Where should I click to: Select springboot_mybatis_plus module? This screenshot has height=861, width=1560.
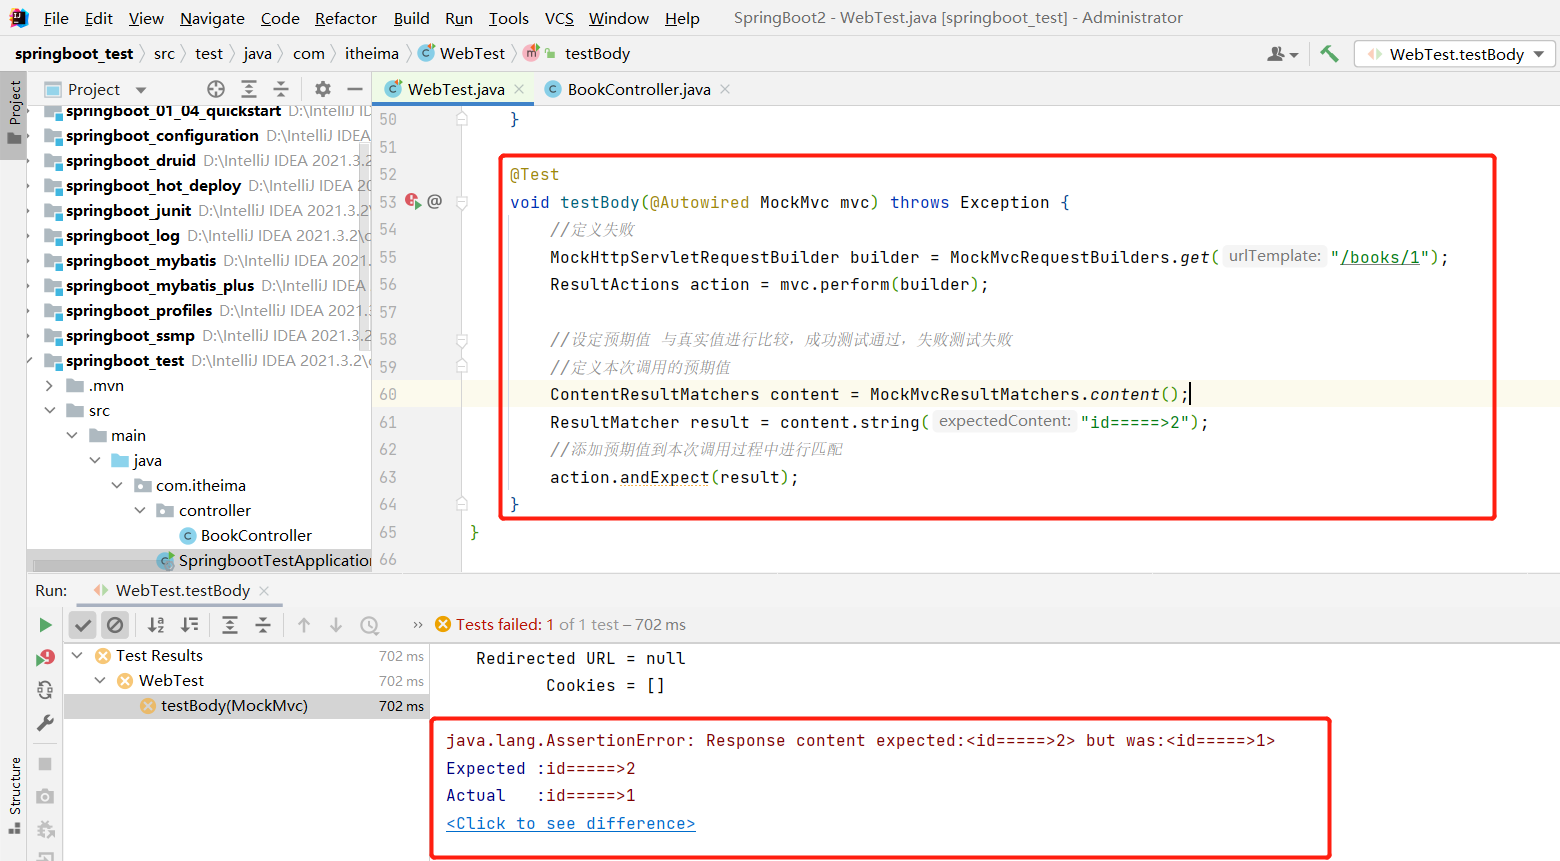[160, 286]
